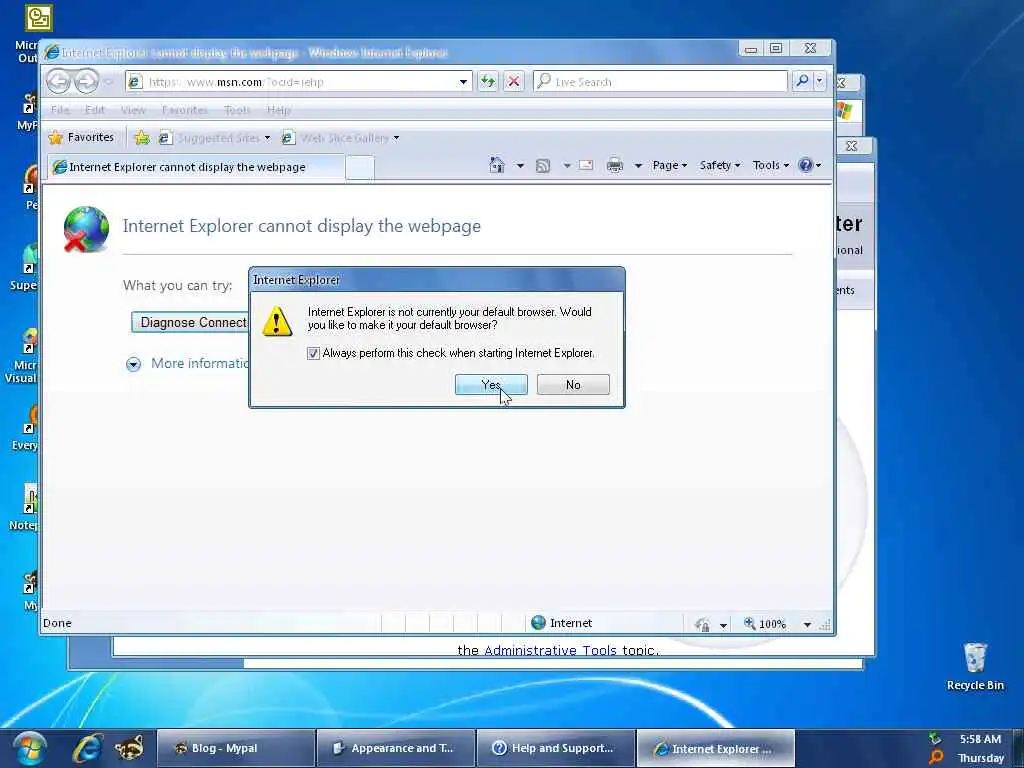The height and width of the screenshot is (768, 1024).
Task: Click the taskbar clock showing 5:58 AM
Action: [980, 739]
